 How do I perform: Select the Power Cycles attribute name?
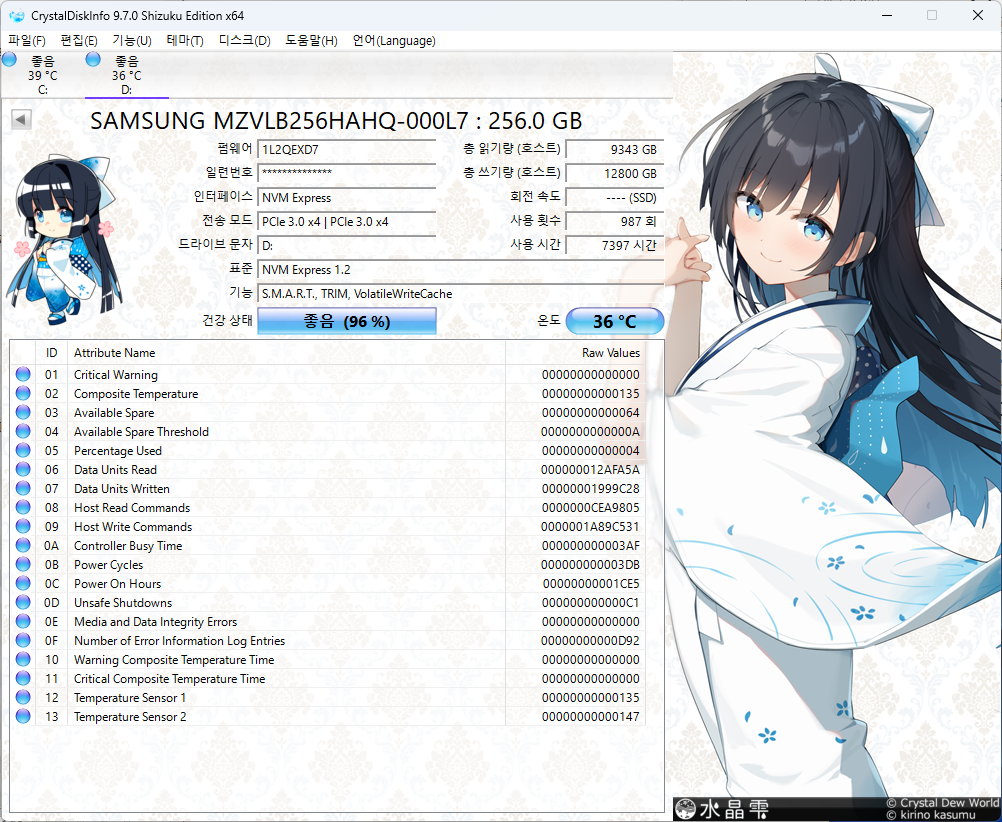pos(109,565)
